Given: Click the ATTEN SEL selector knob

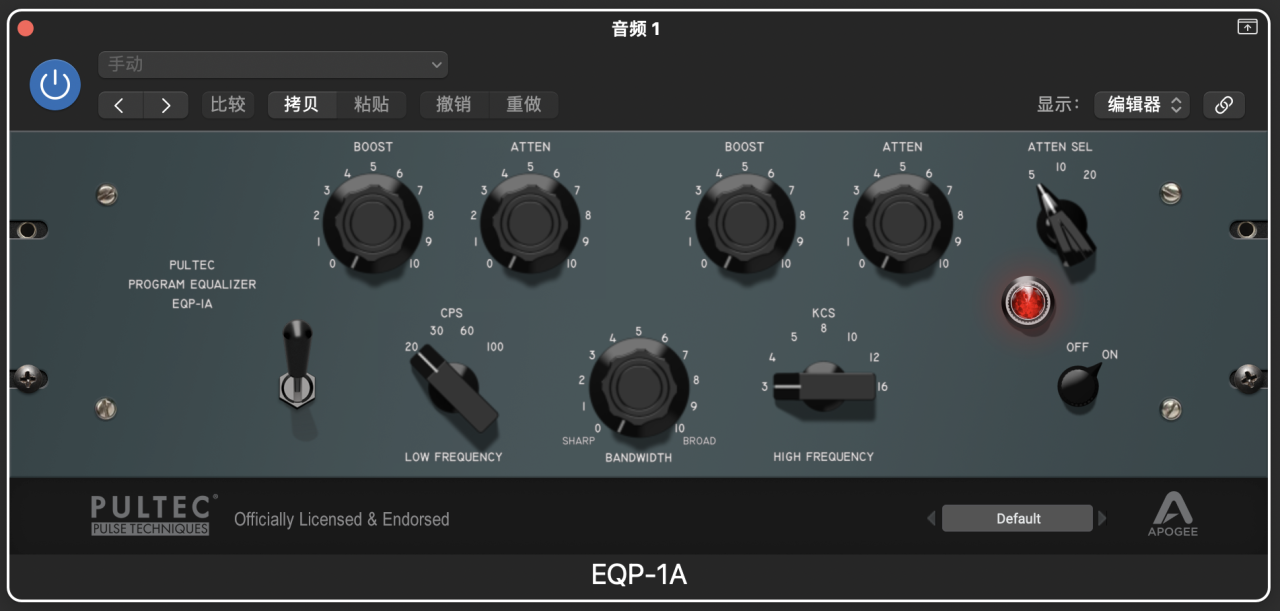Looking at the screenshot, I should (1065, 225).
